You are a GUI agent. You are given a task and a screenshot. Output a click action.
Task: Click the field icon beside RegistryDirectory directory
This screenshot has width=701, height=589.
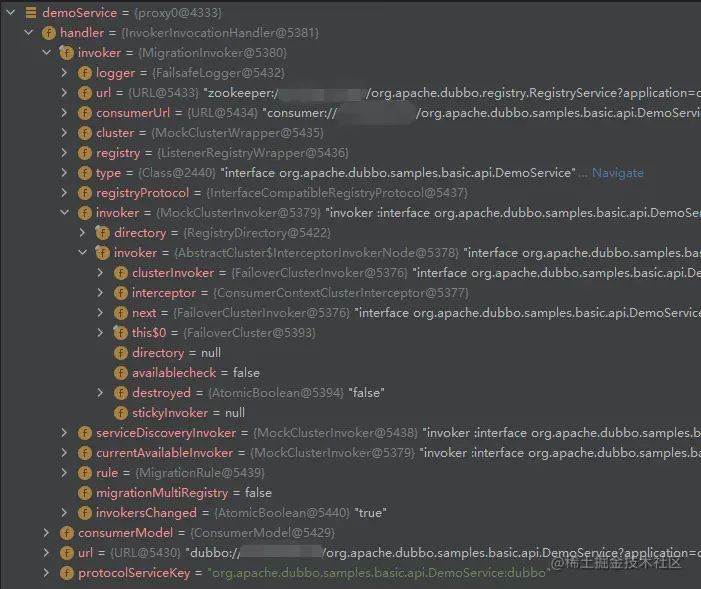tap(102, 233)
